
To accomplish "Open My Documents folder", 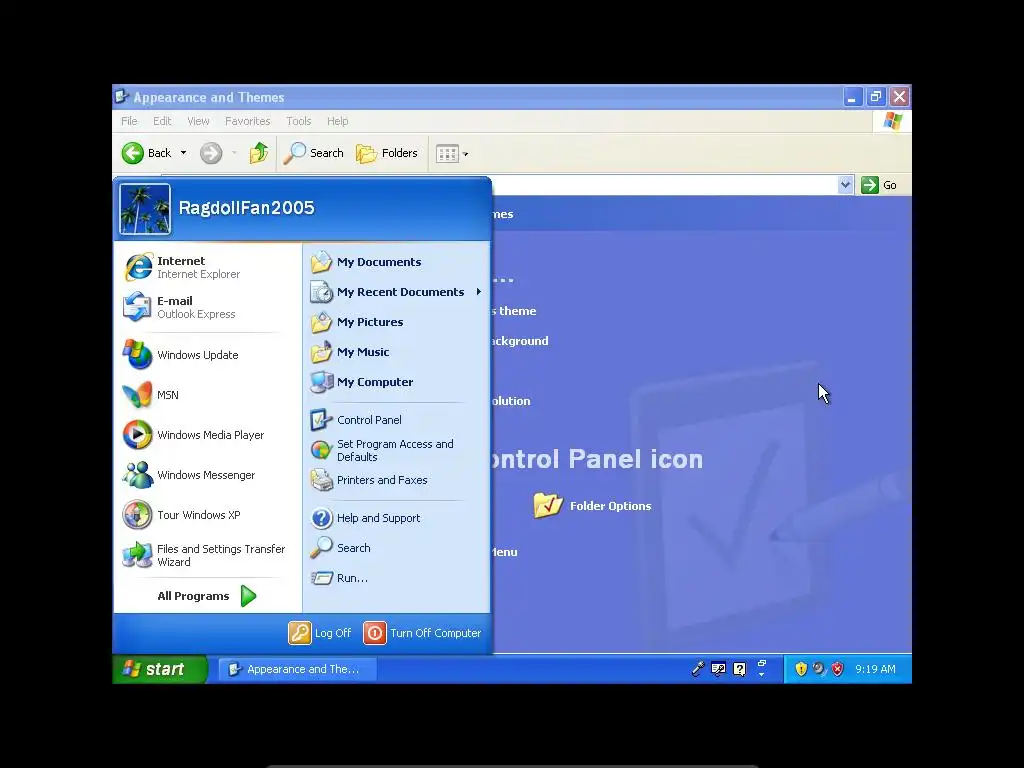I will point(396,262).
